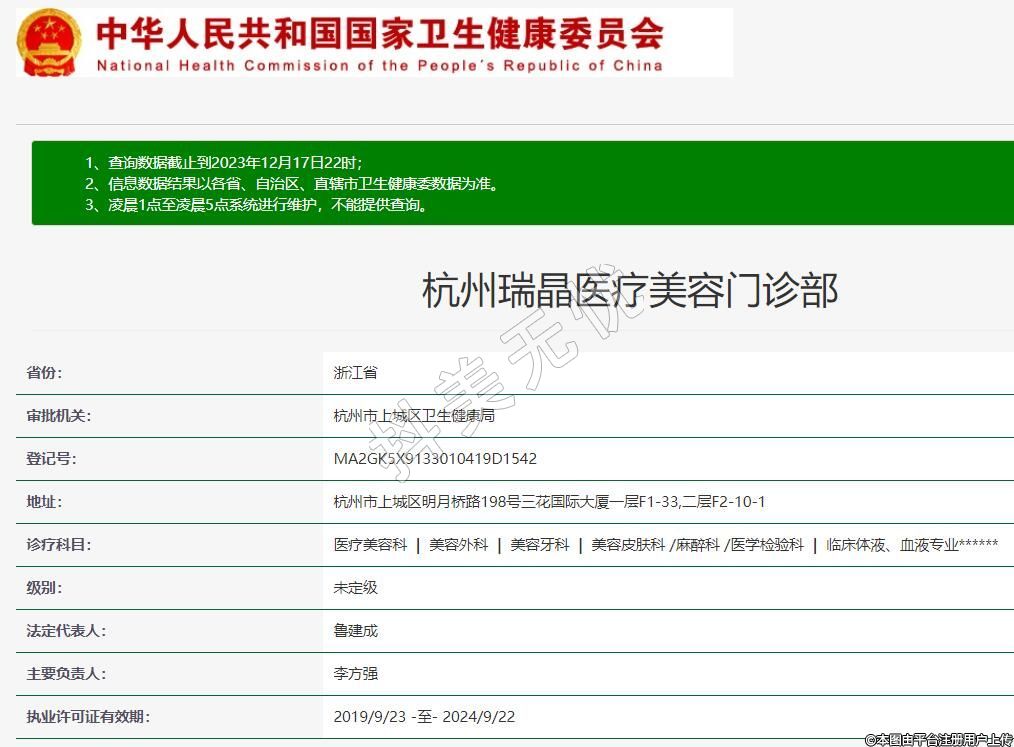Click the main person in charge 李方强
This screenshot has width=1014, height=747.
point(355,674)
